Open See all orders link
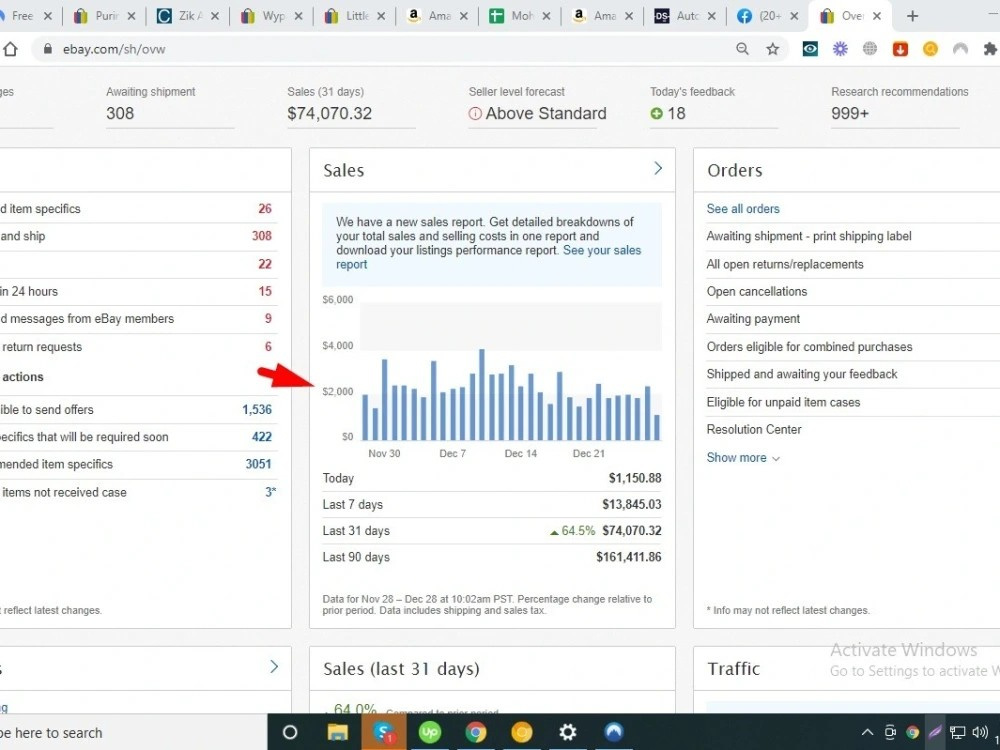Viewport: 1000px width, 750px height. point(743,209)
